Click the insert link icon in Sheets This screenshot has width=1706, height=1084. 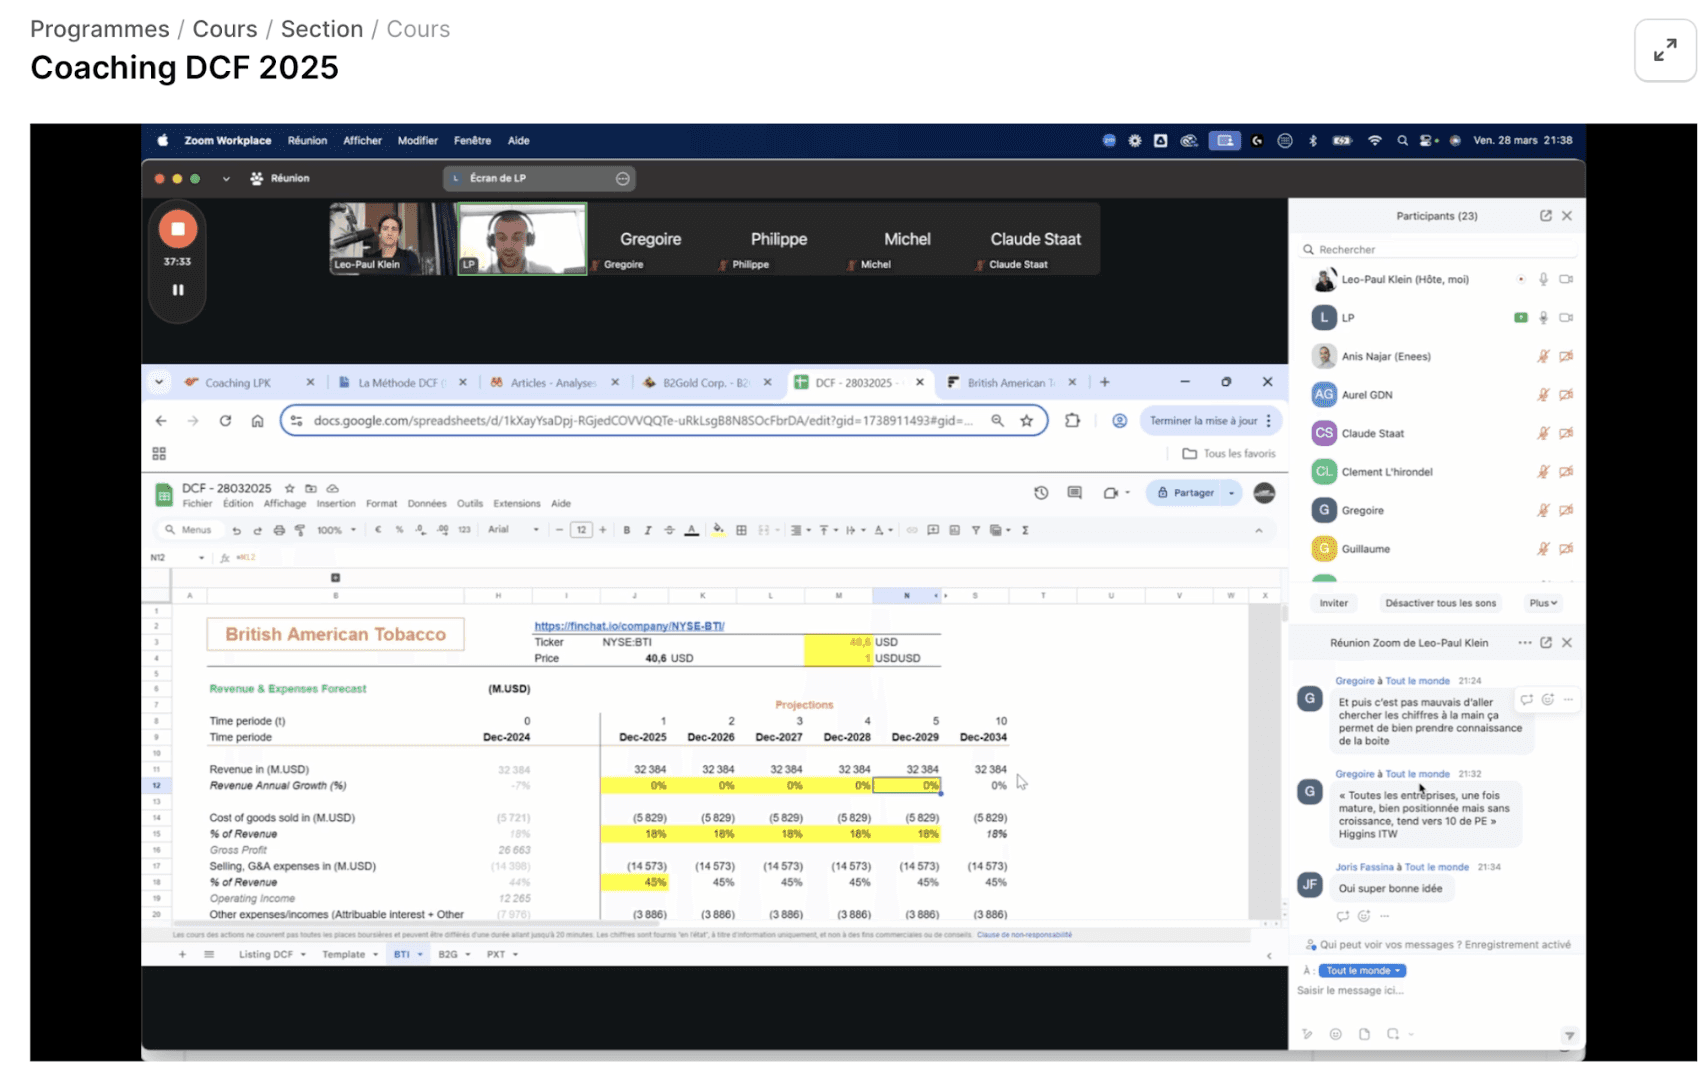click(x=912, y=530)
